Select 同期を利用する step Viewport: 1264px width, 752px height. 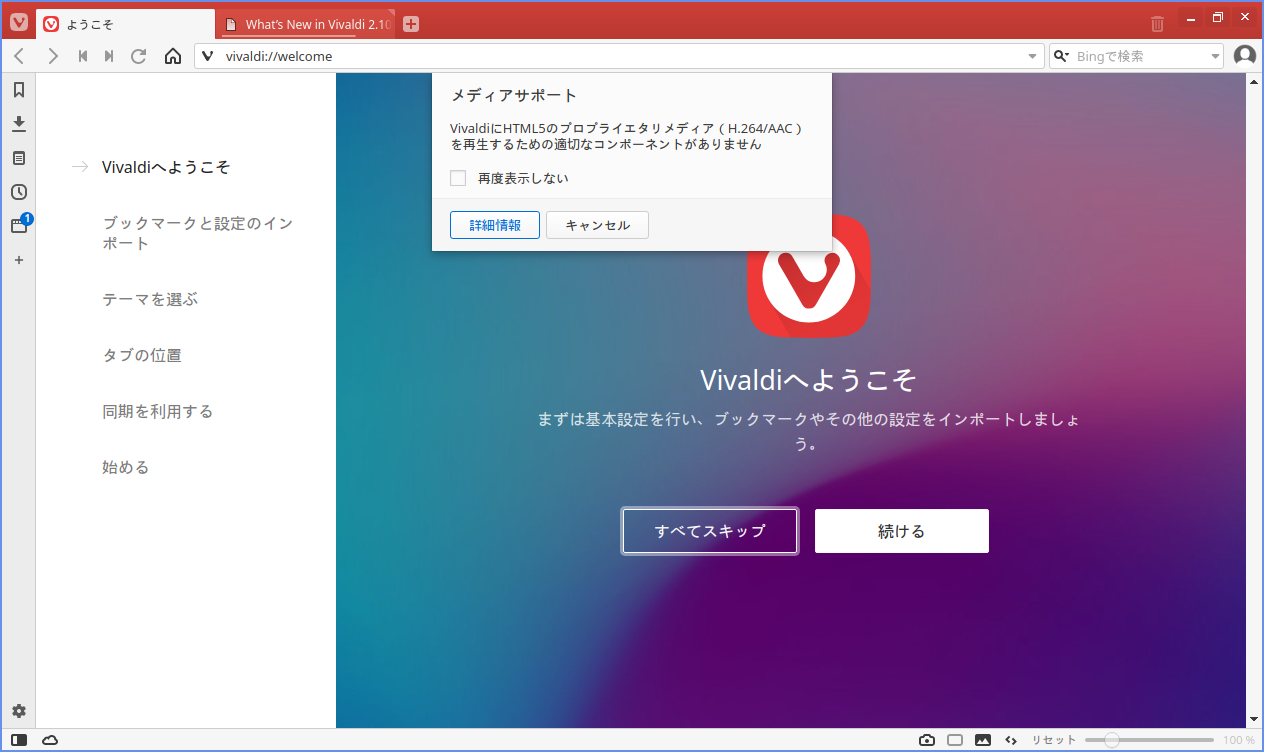pos(158,411)
